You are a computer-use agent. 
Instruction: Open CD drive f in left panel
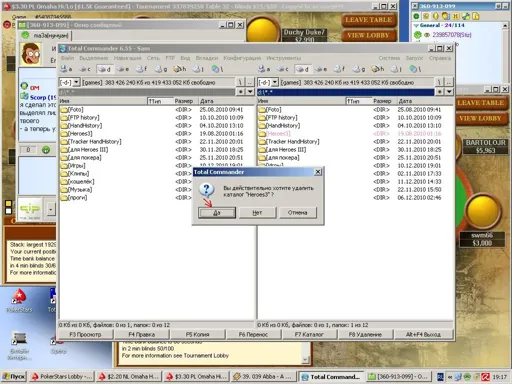pyautogui.click(x=142, y=69)
